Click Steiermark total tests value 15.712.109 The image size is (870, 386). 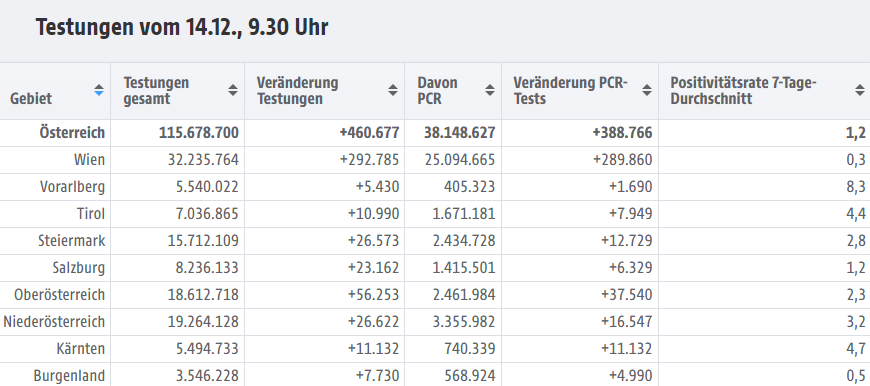203,241
